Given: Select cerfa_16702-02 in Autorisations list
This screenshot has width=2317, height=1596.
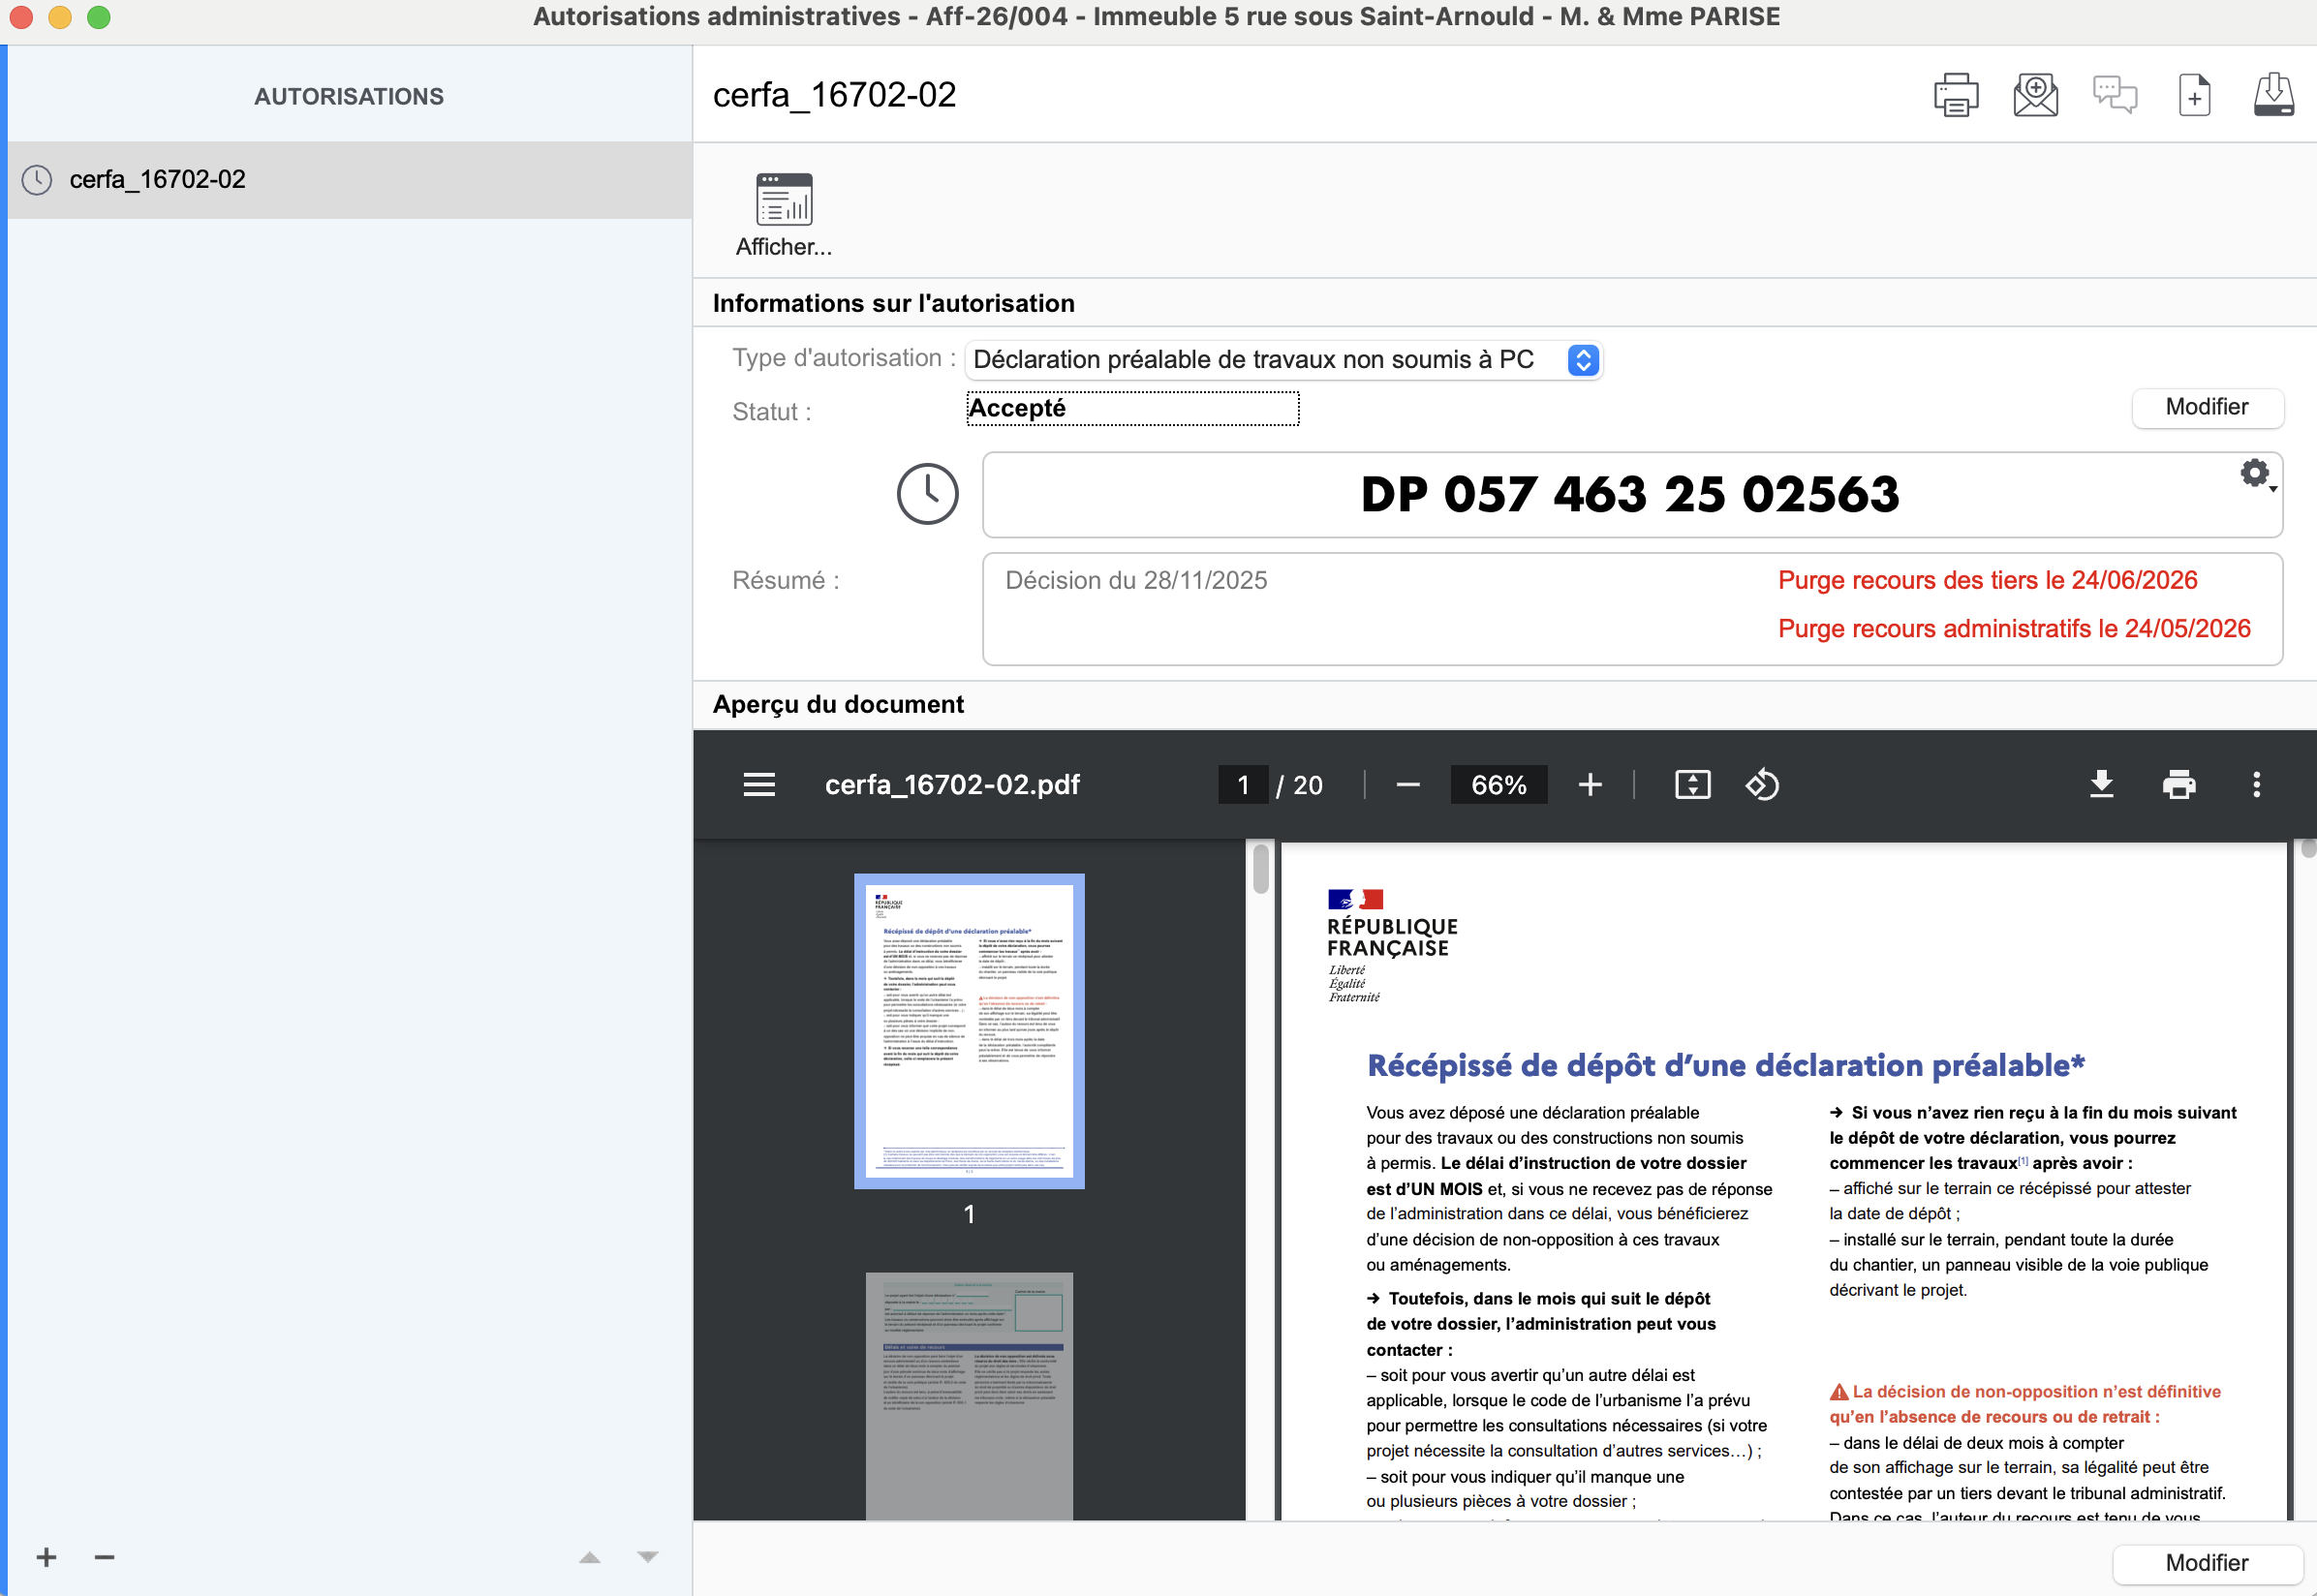Looking at the screenshot, I should 157,180.
